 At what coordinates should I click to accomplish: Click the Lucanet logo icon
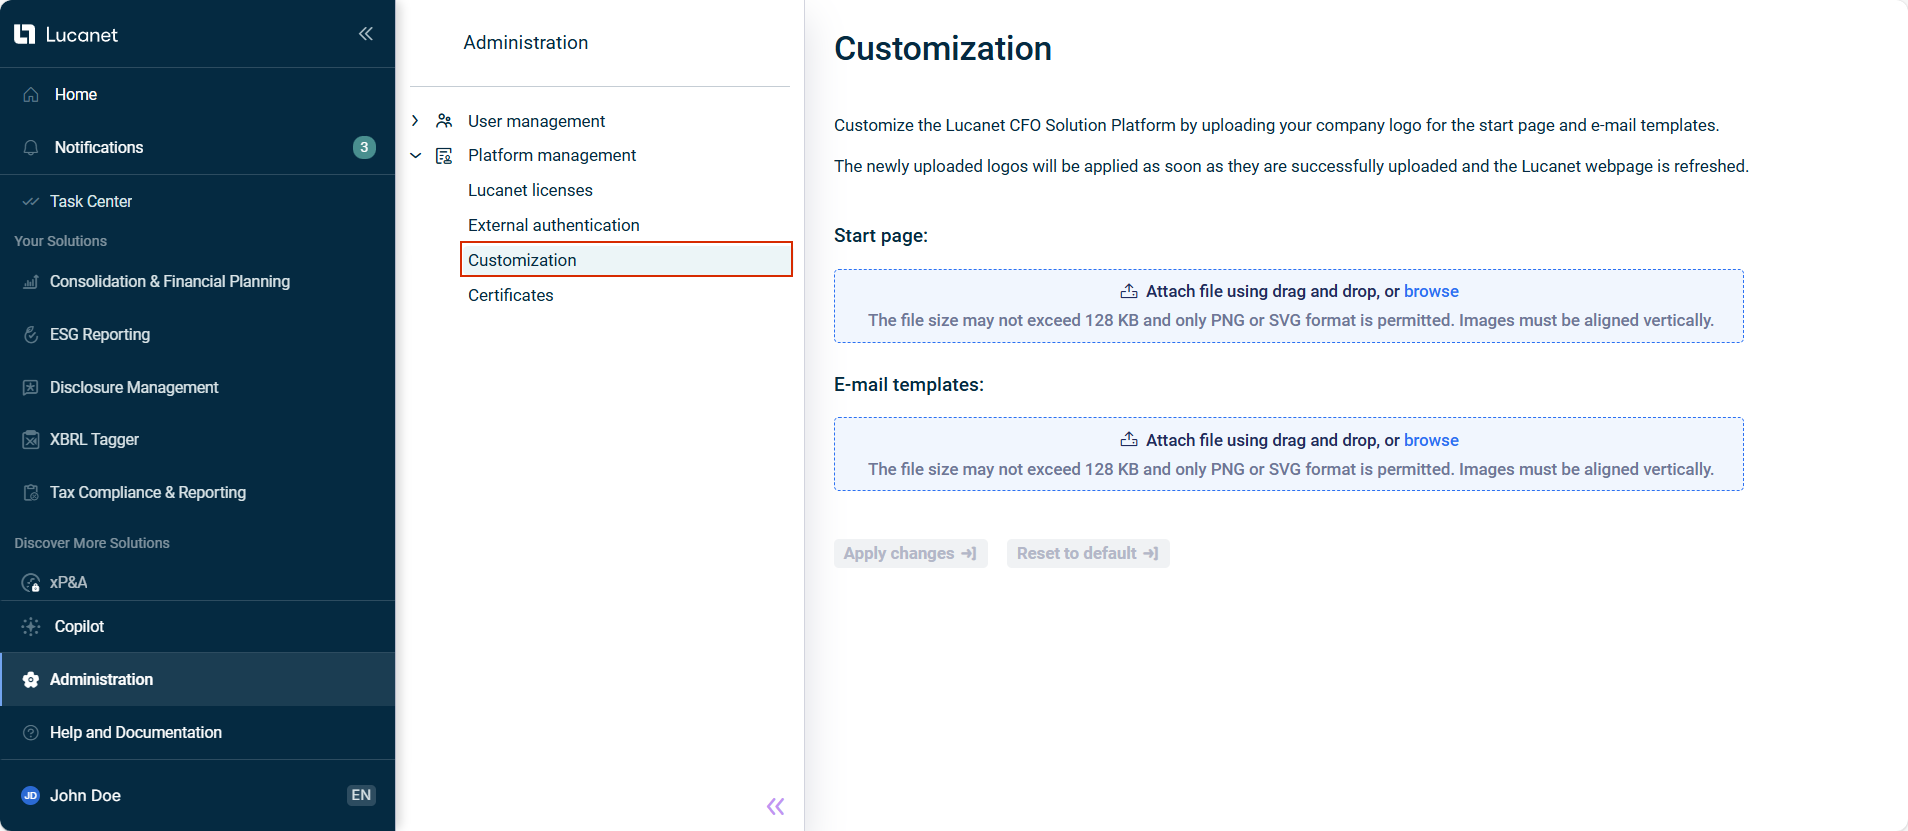tap(25, 34)
